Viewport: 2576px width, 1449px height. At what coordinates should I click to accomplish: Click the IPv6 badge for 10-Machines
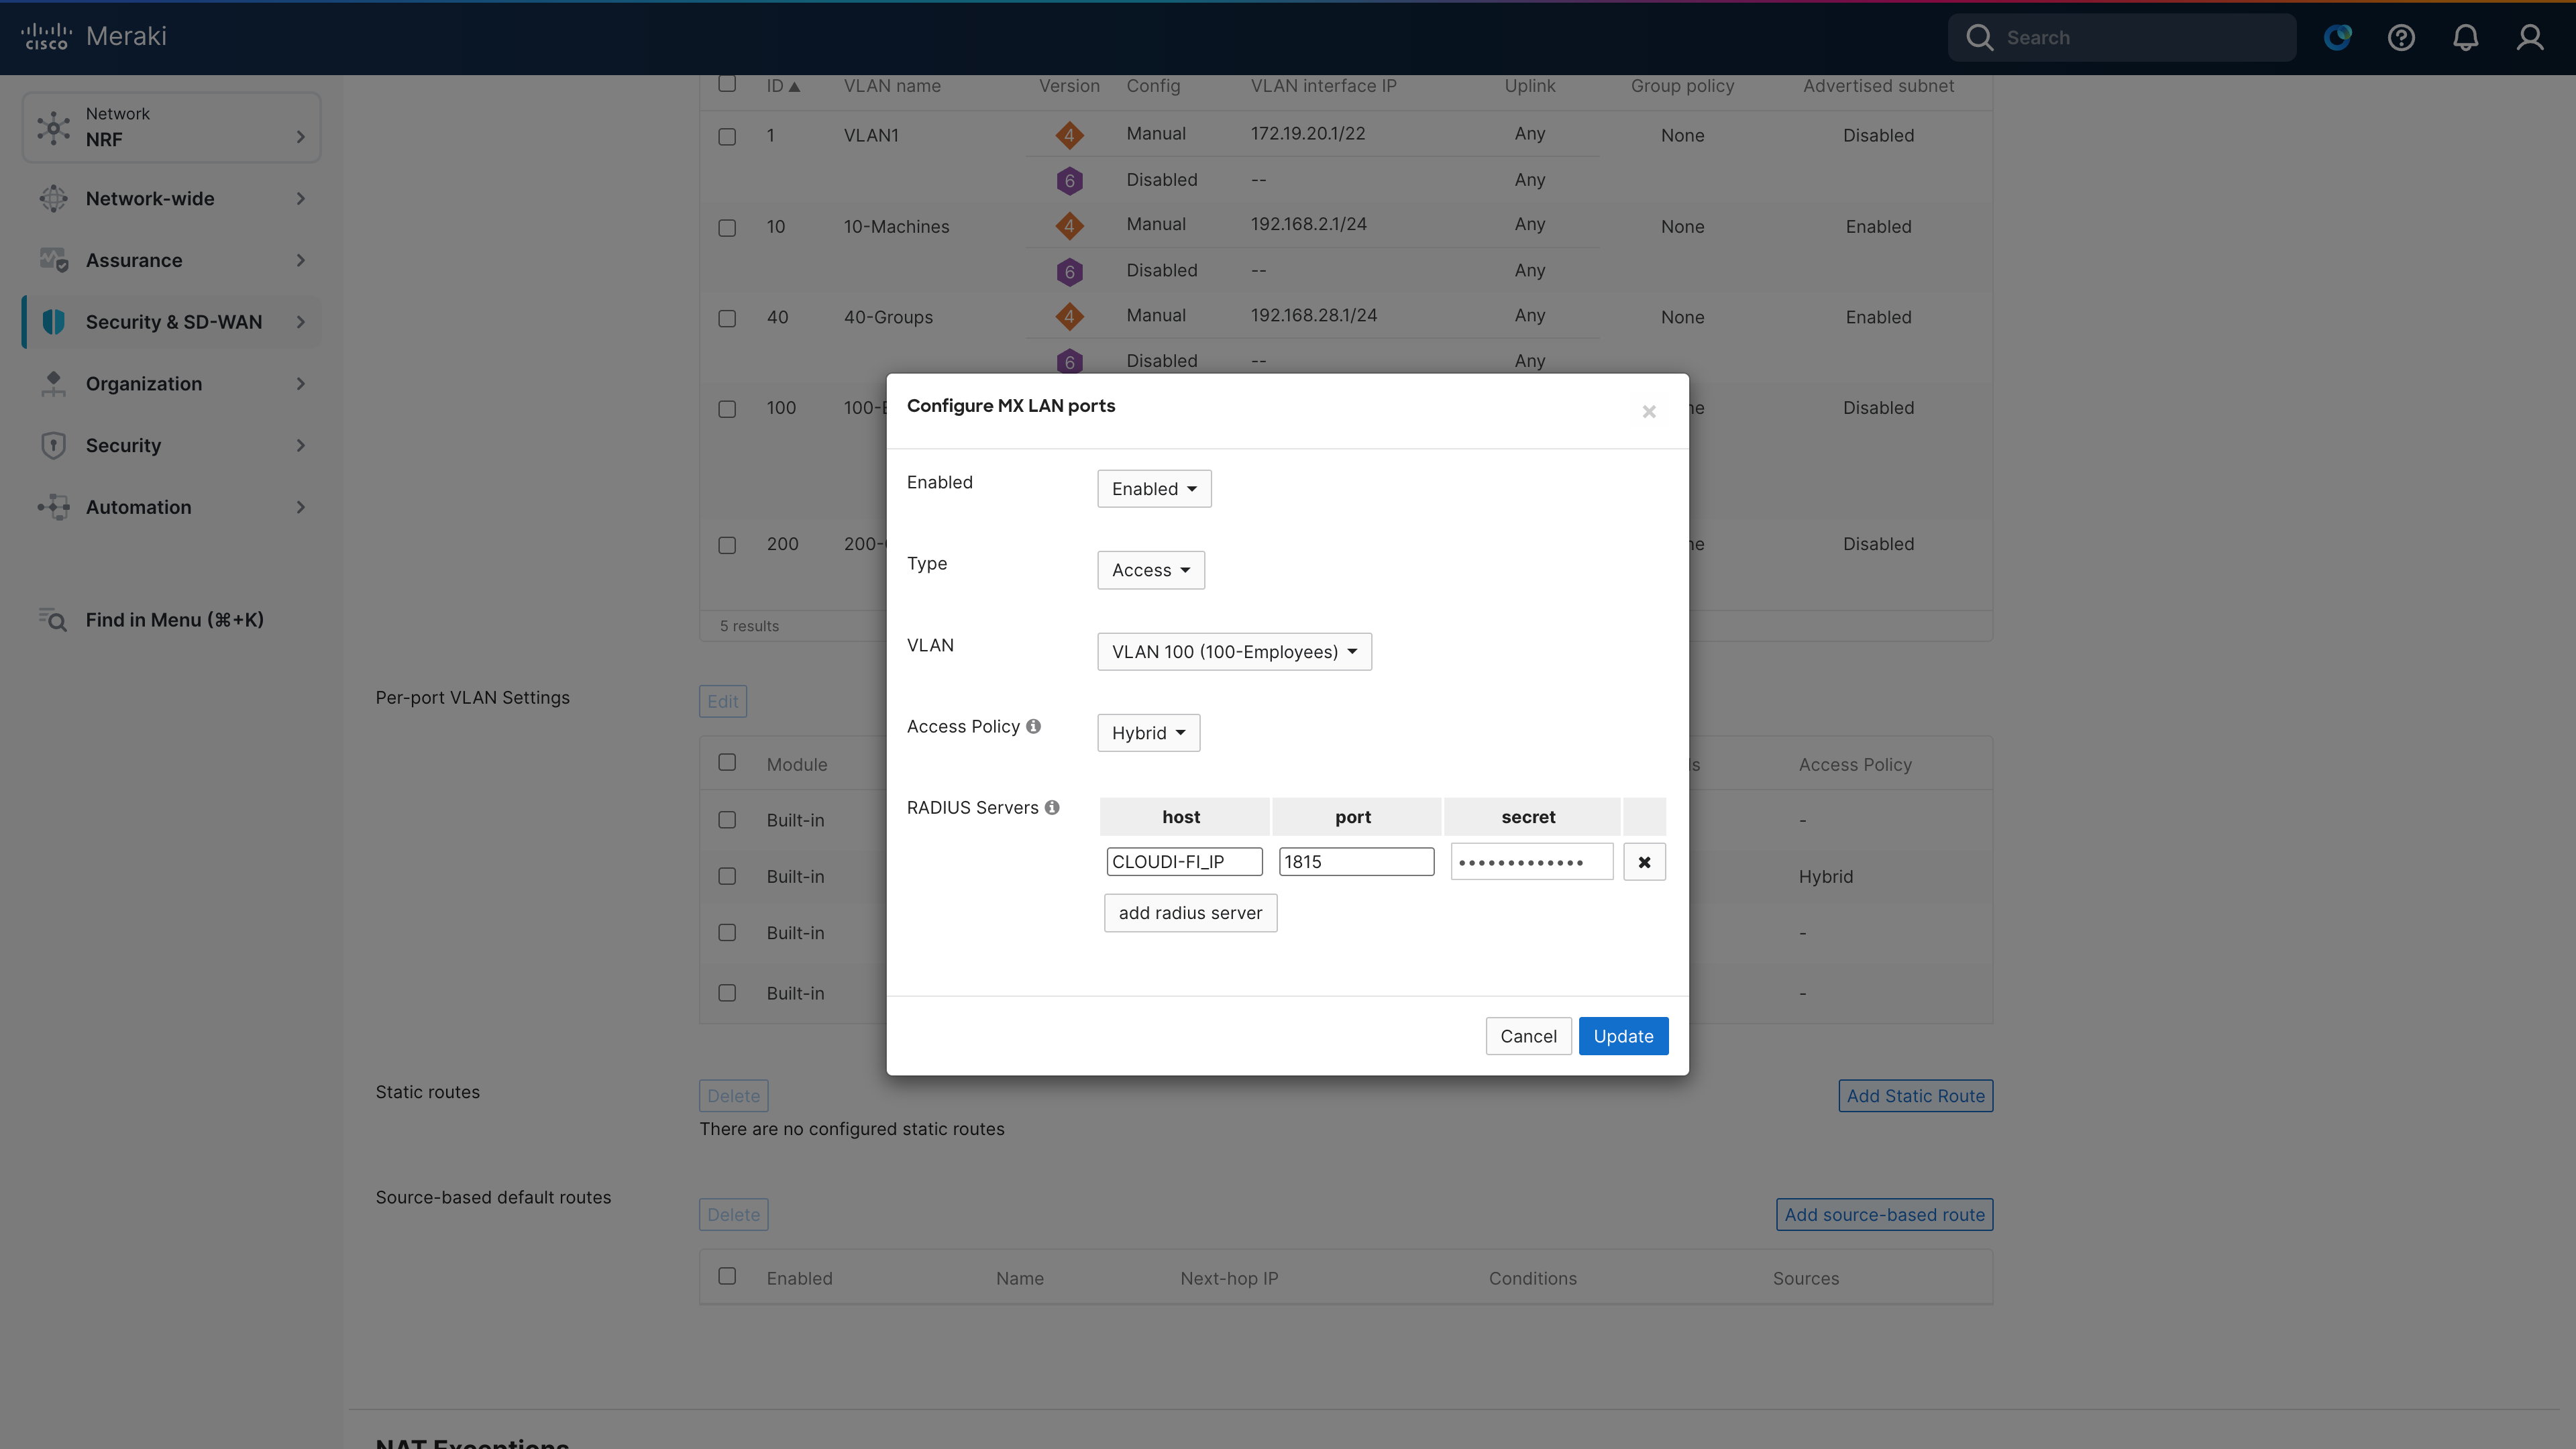point(1069,272)
